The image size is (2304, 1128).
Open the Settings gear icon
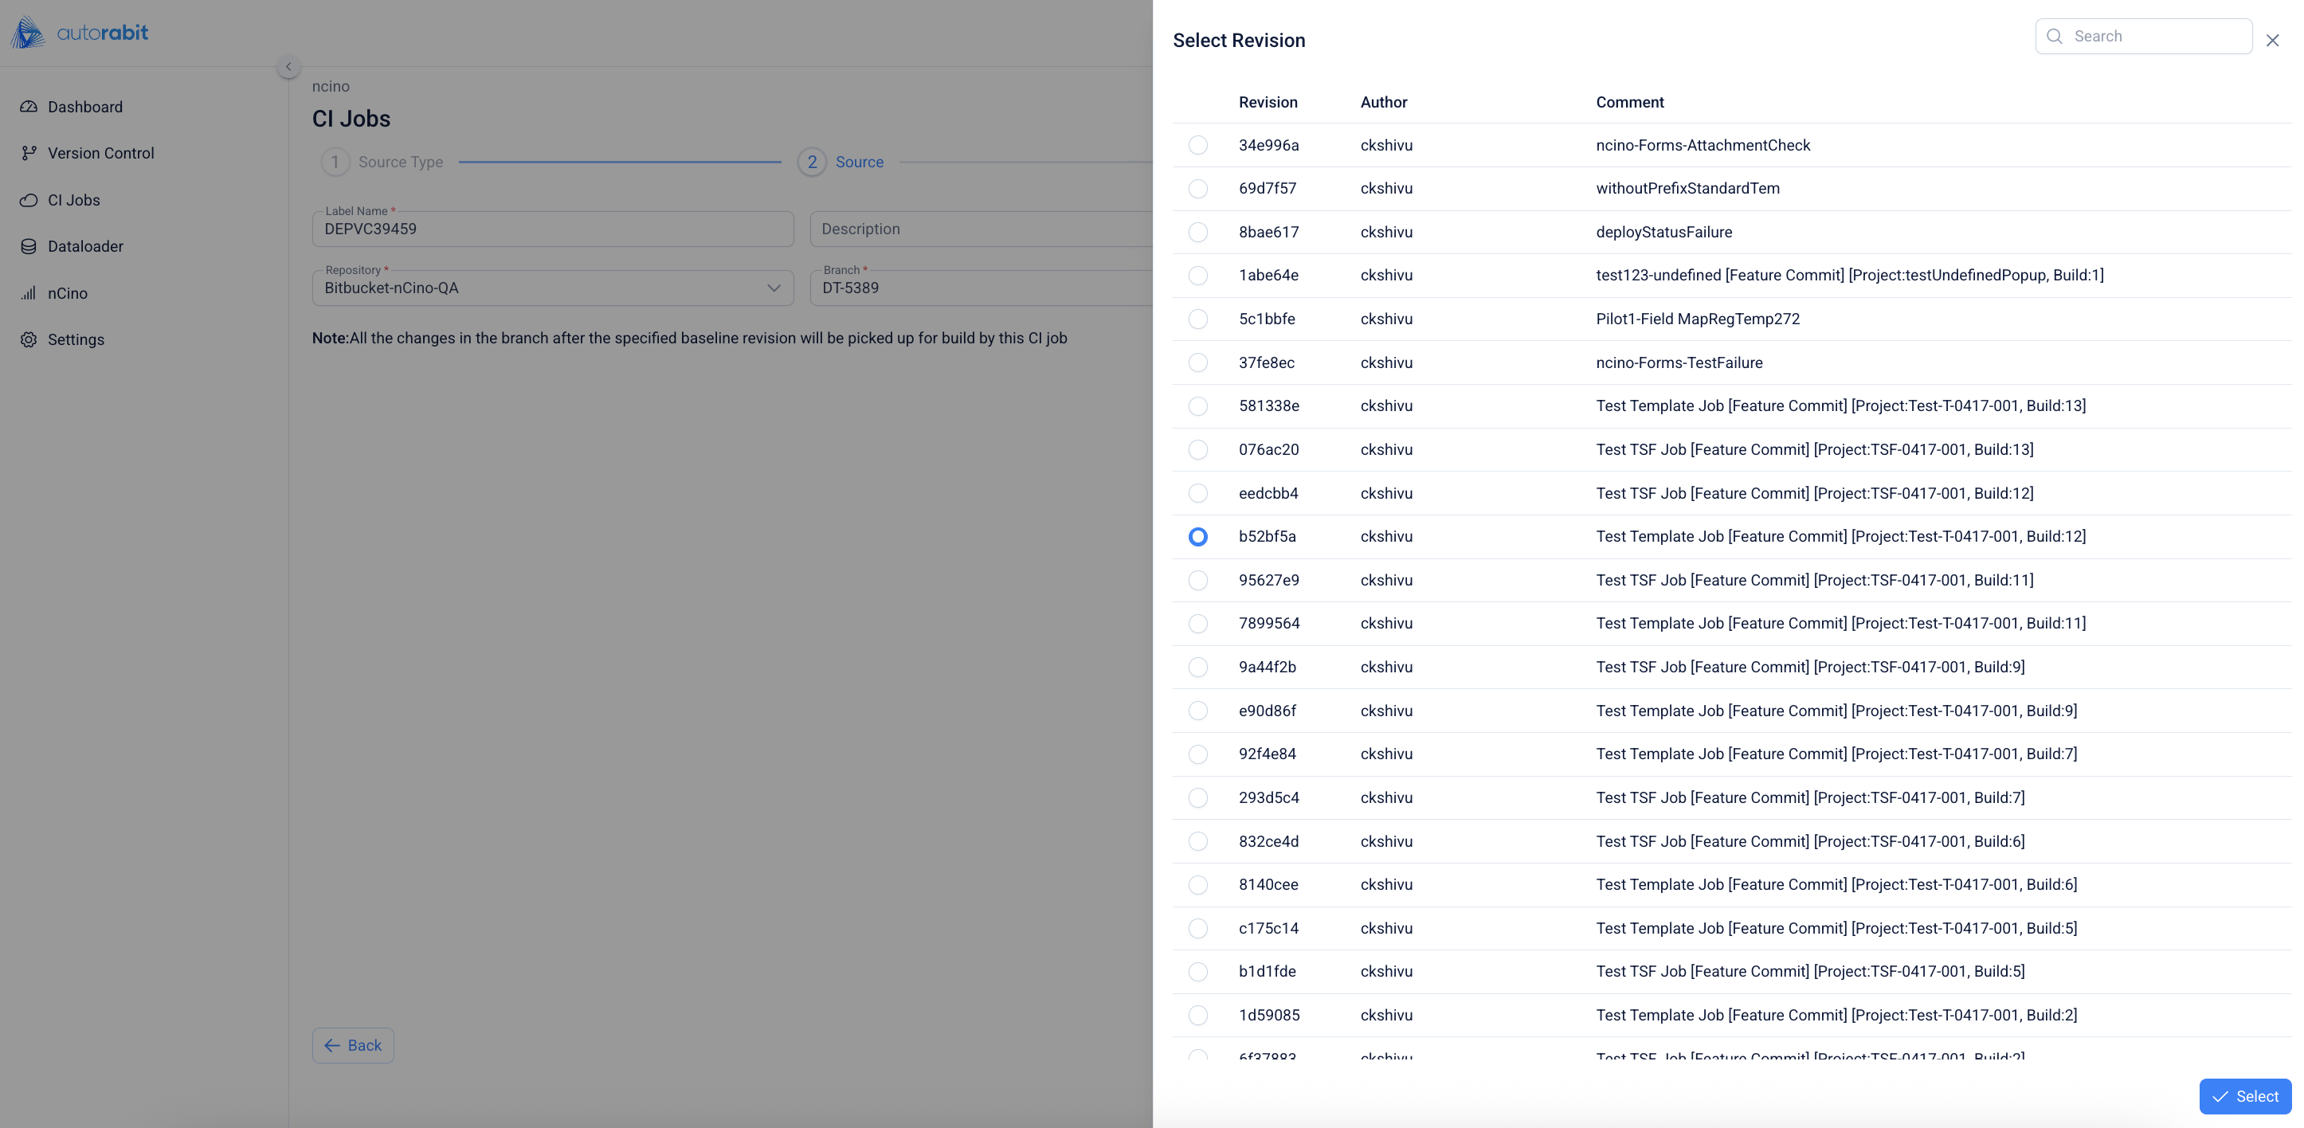(x=29, y=340)
